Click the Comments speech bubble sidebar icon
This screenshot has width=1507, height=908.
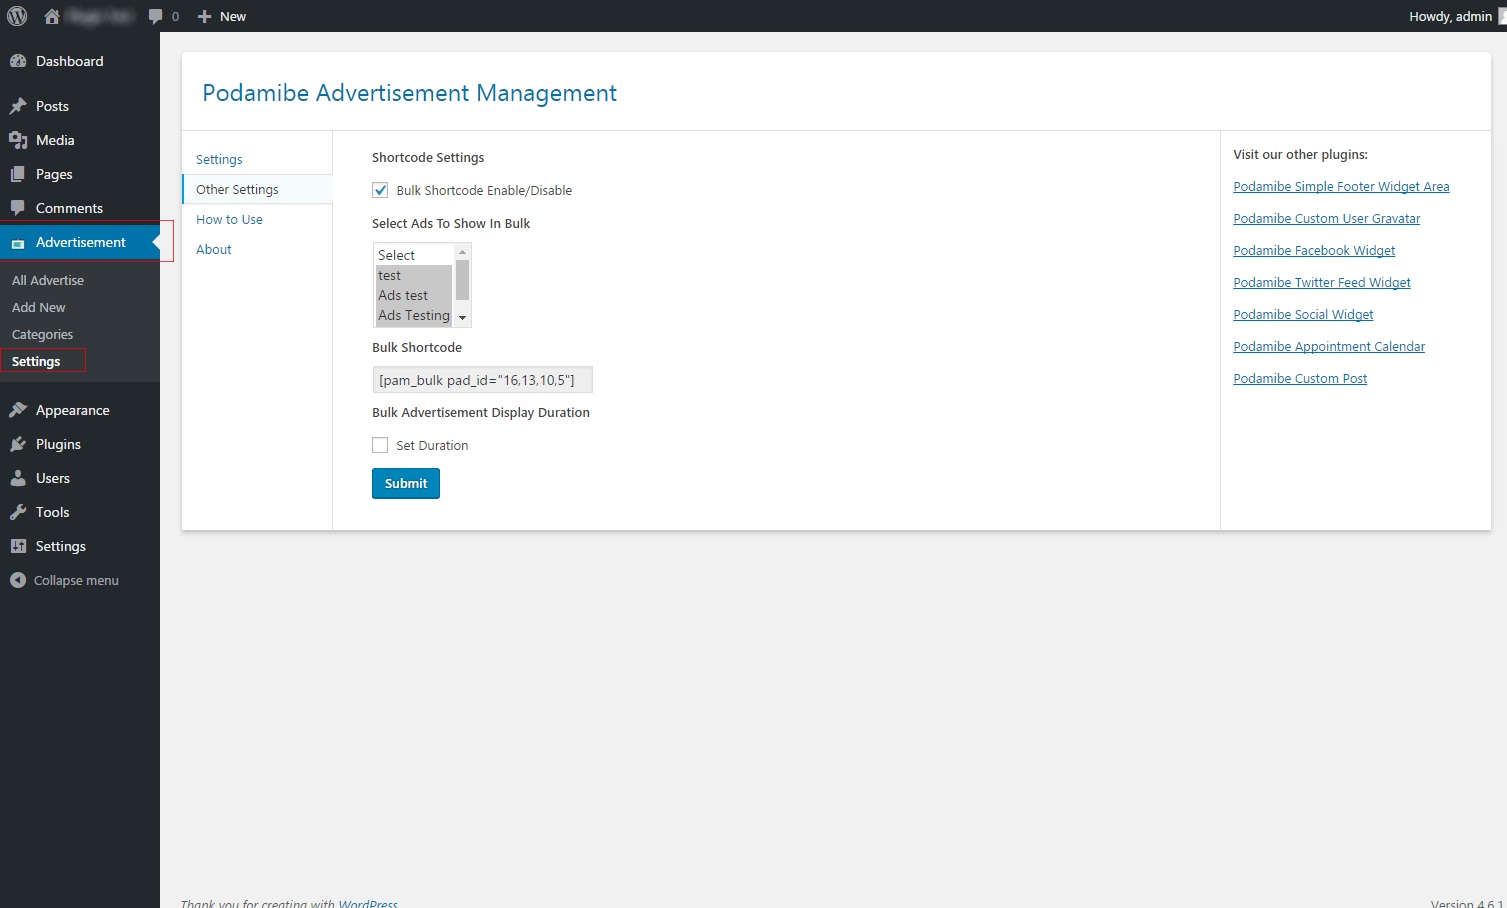click(18, 208)
